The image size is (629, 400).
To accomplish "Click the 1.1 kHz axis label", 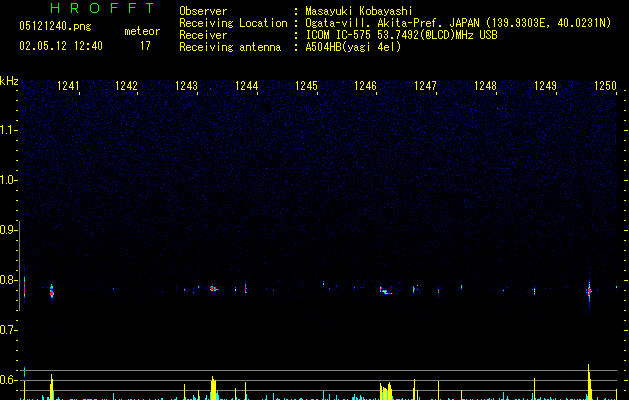I will coord(8,130).
